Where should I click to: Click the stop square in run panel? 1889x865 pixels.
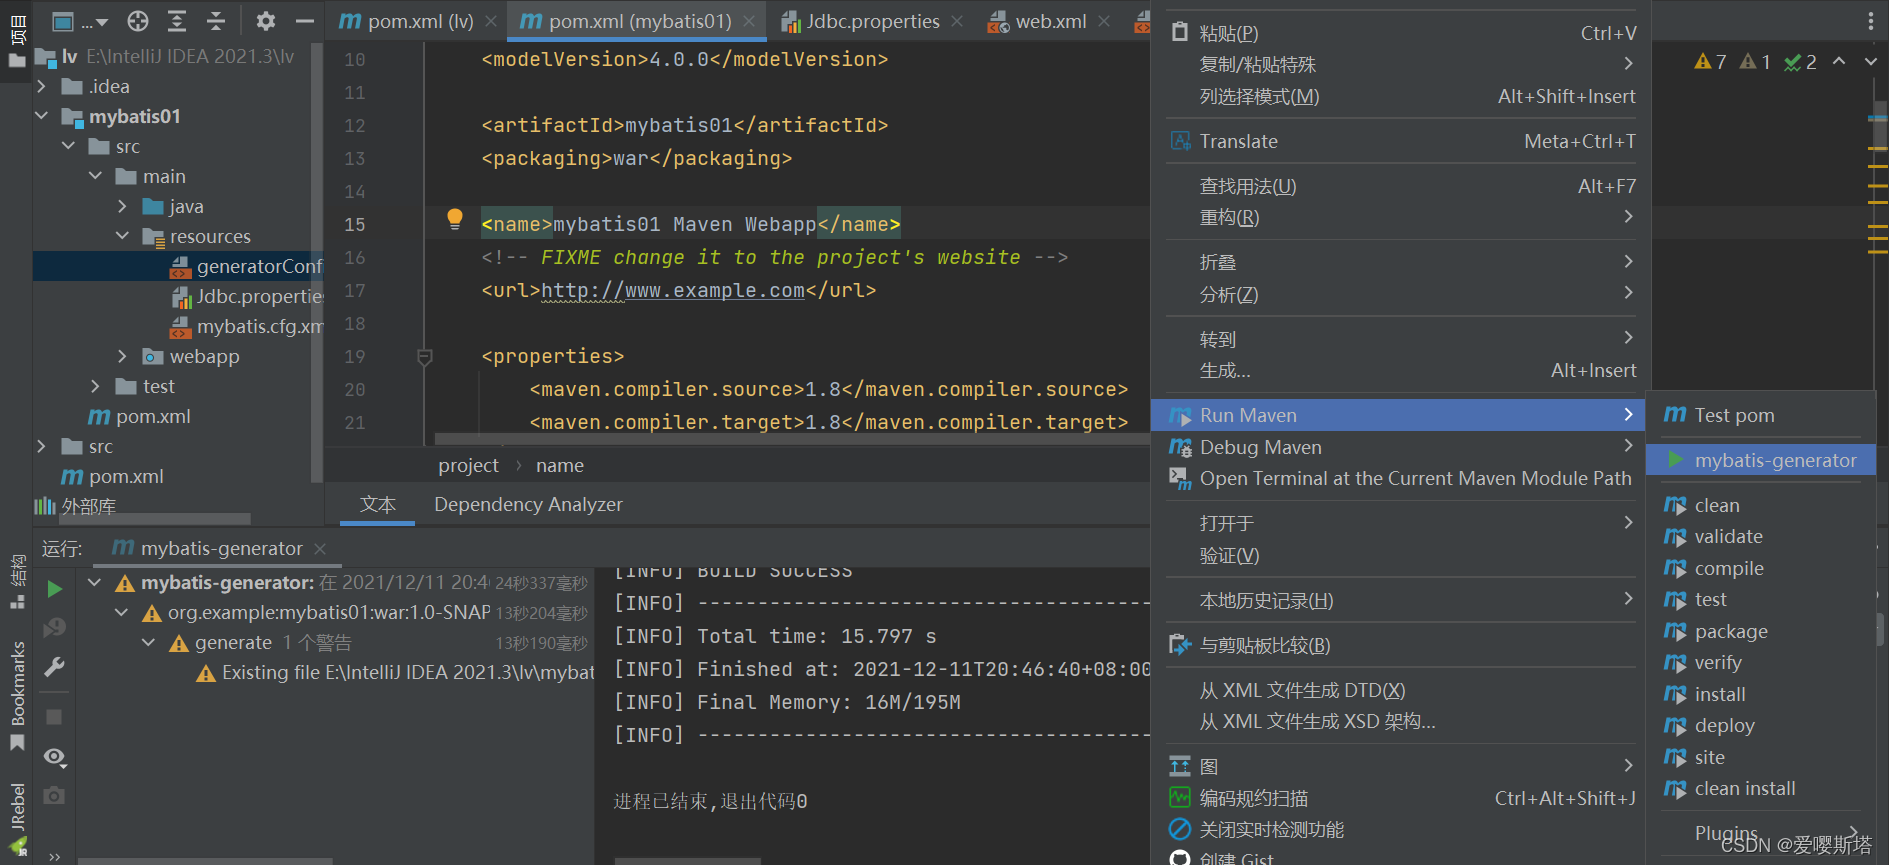click(x=54, y=717)
